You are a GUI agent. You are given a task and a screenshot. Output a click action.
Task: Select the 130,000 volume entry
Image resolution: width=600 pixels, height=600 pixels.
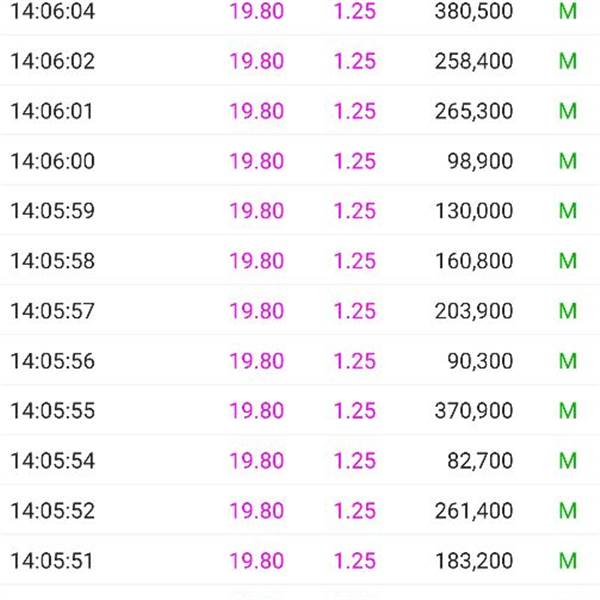[474, 211]
